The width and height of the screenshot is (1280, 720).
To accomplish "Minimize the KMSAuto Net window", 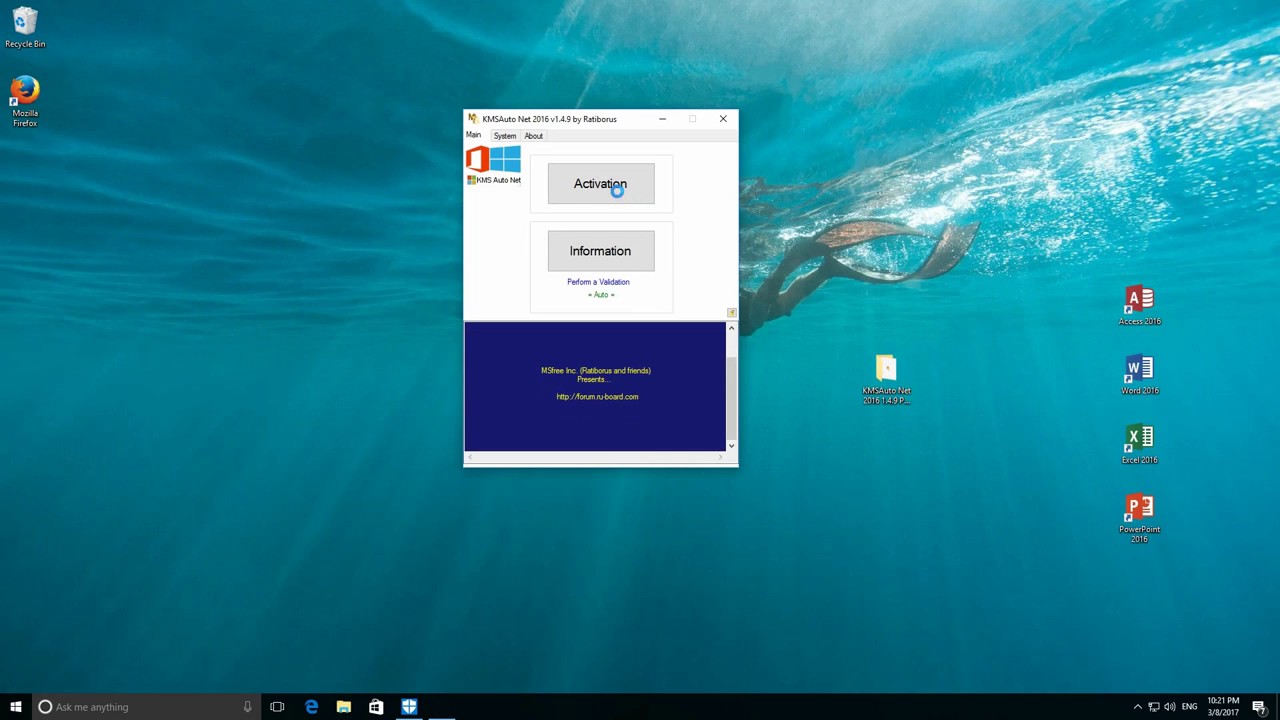I will point(662,119).
